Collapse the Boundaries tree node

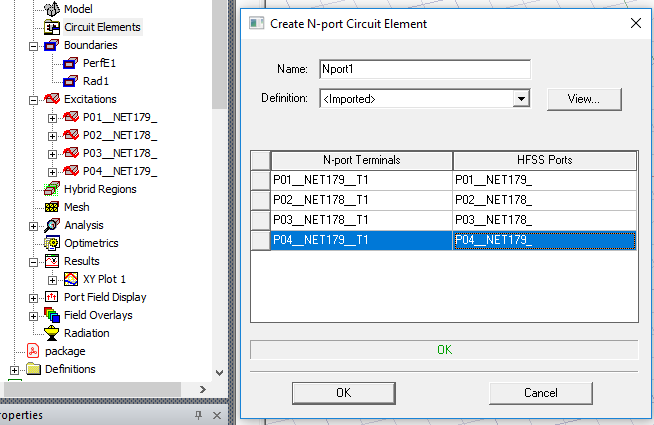(34, 45)
